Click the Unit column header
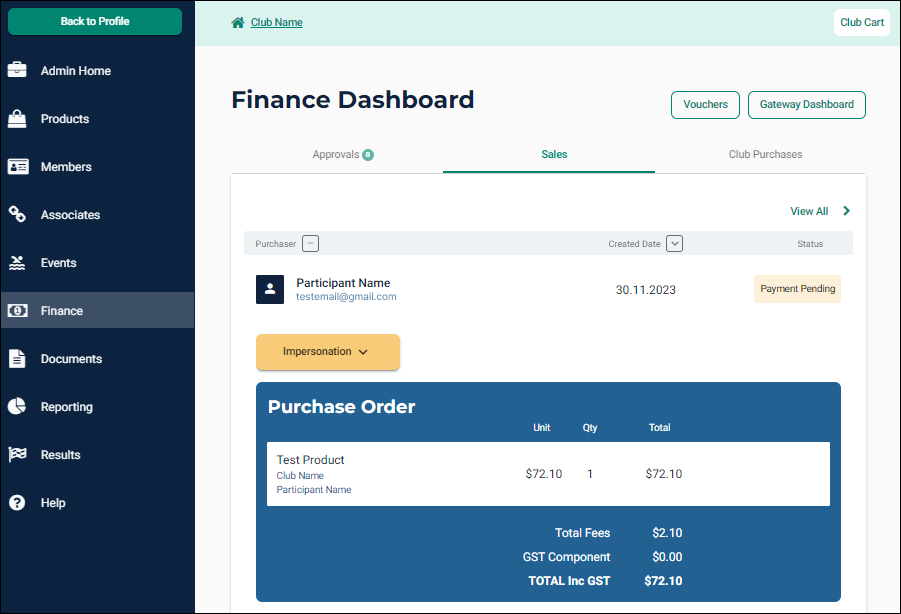 541,427
